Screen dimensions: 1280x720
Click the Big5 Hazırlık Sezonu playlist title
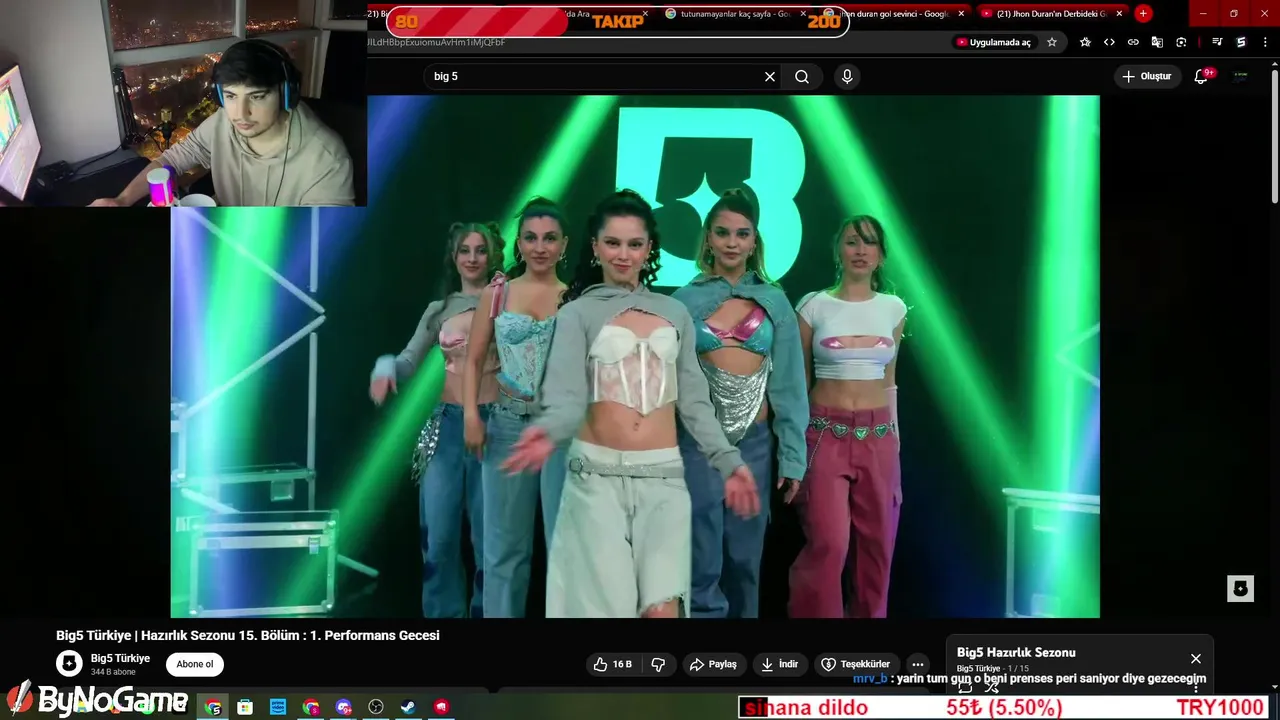(1016, 653)
